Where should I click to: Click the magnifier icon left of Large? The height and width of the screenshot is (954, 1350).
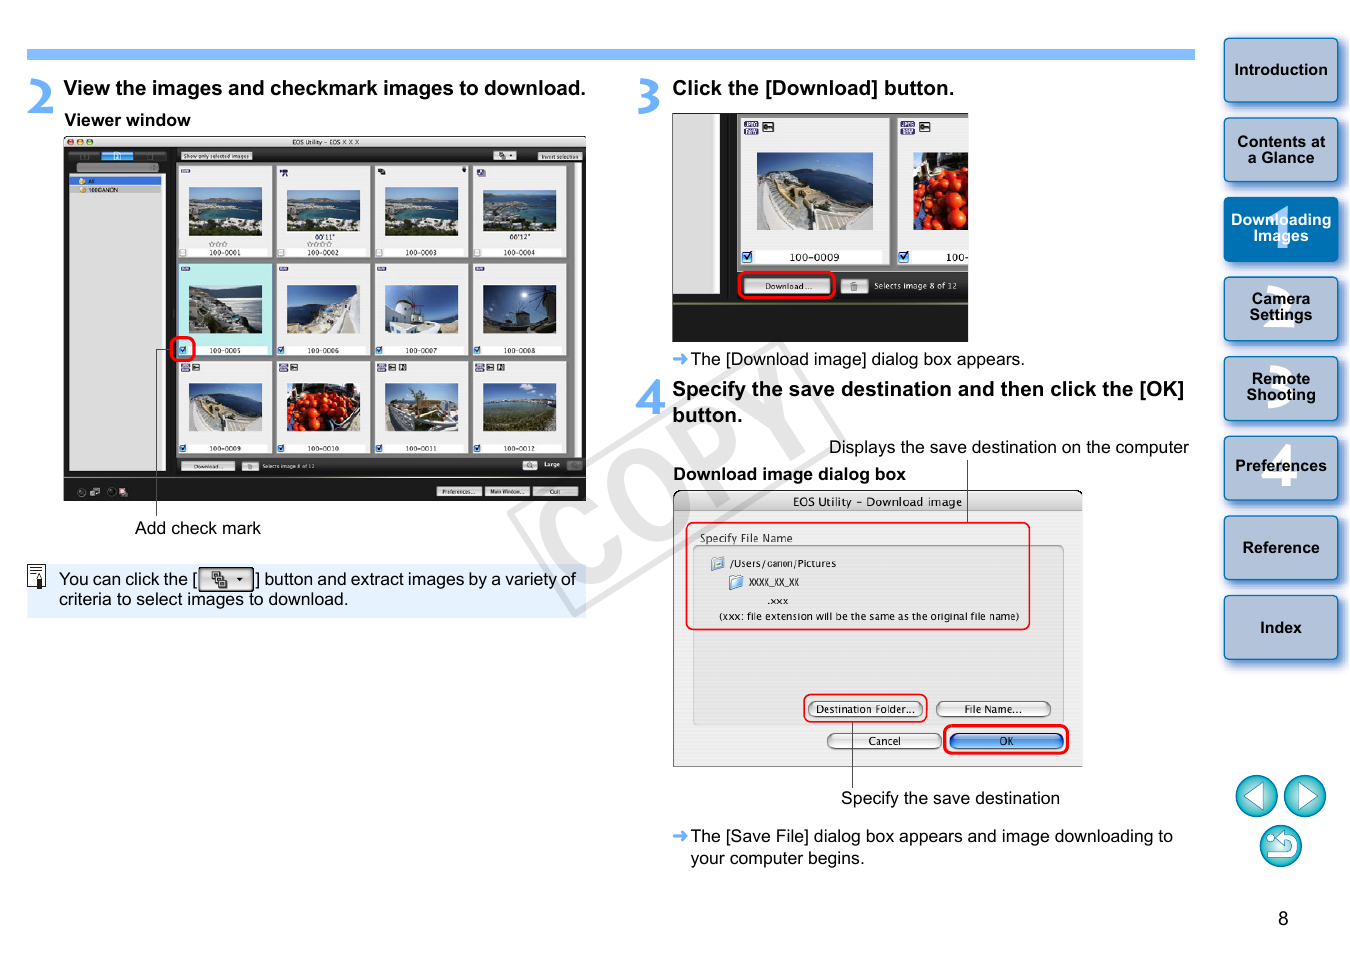tap(529, 465)
